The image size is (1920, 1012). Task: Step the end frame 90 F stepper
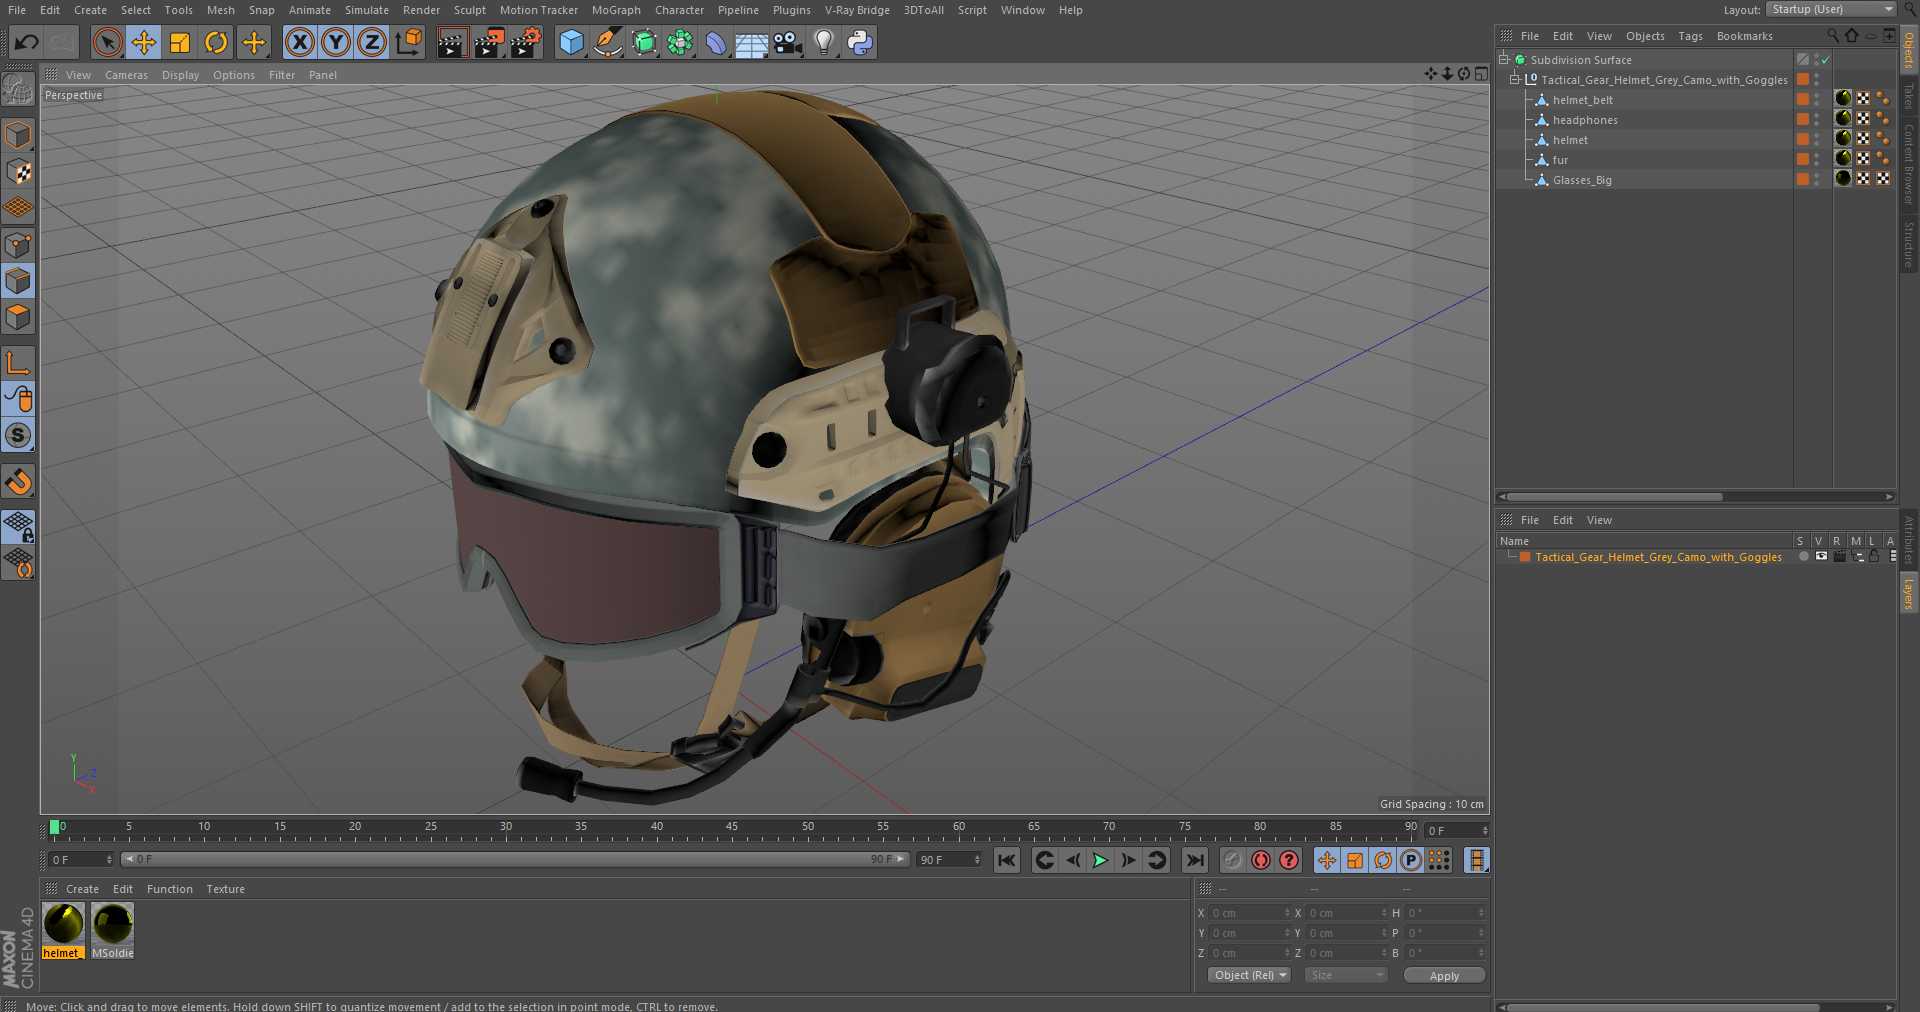[977, 860]
